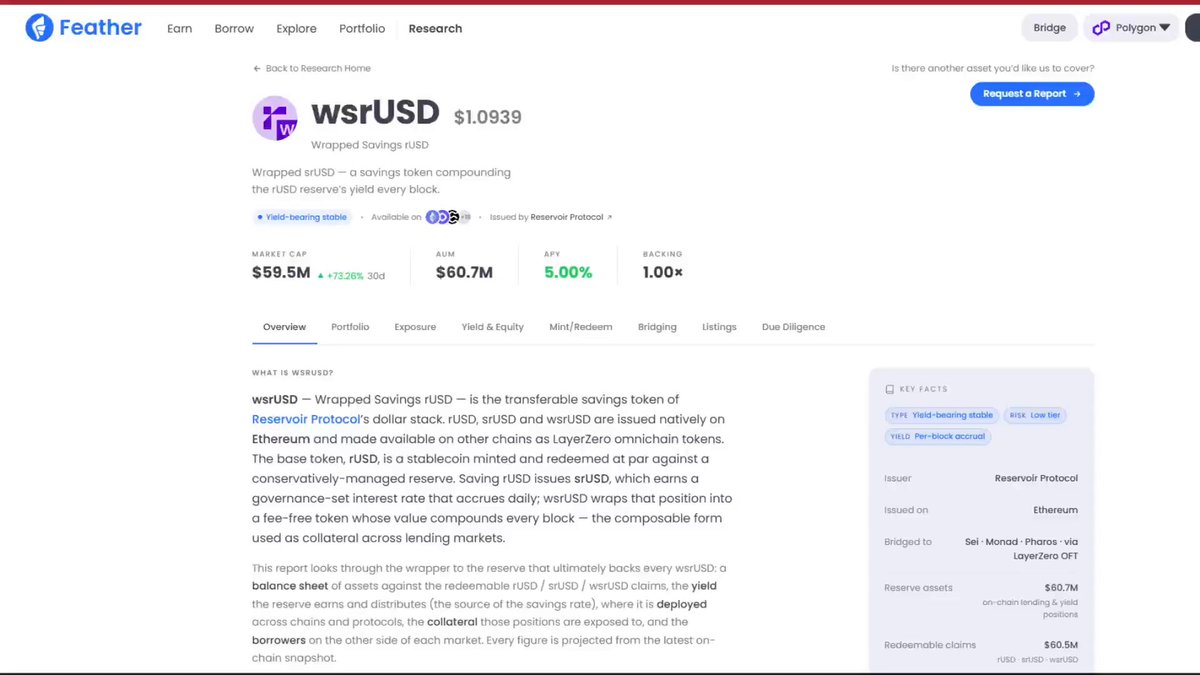Click the green market cap up-arrow

321,275
